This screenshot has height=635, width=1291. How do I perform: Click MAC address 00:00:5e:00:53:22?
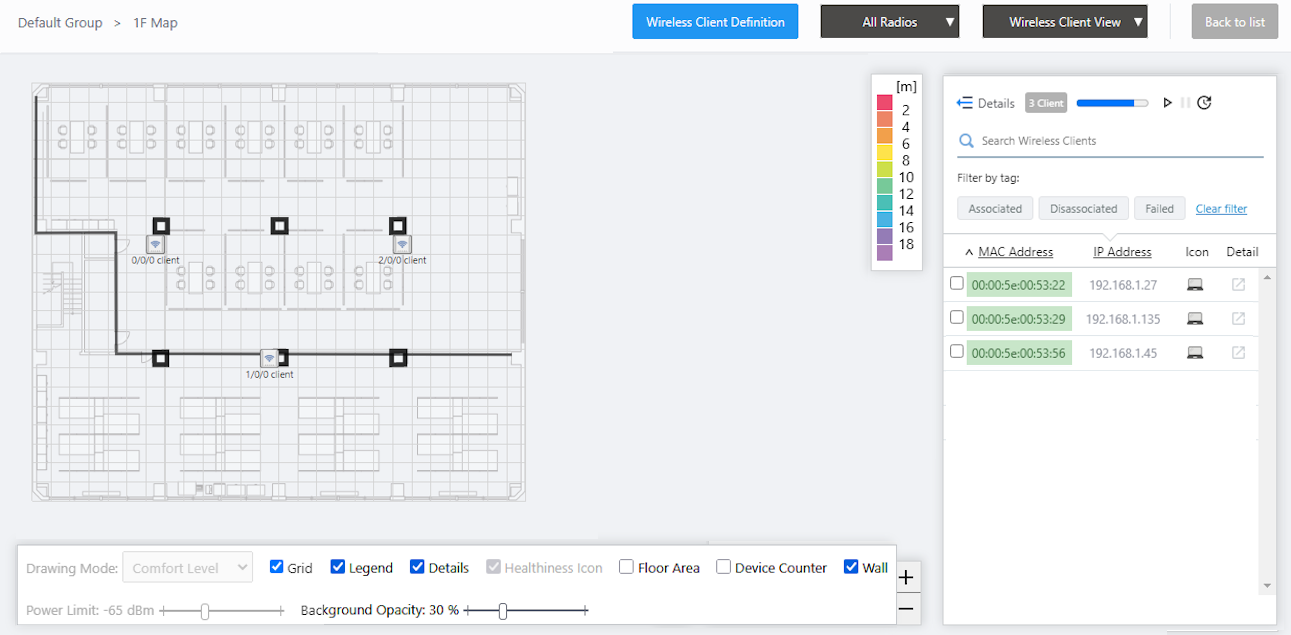coord(1019,285)
